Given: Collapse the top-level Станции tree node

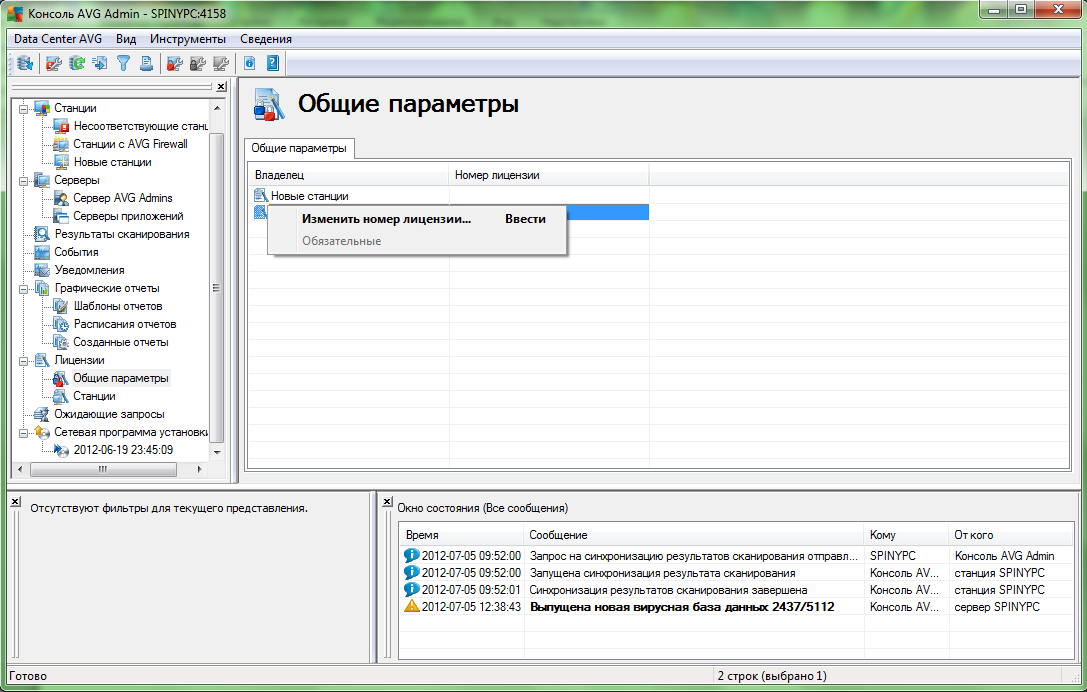Looking at the screenshot, I should (x=23, y=109).
